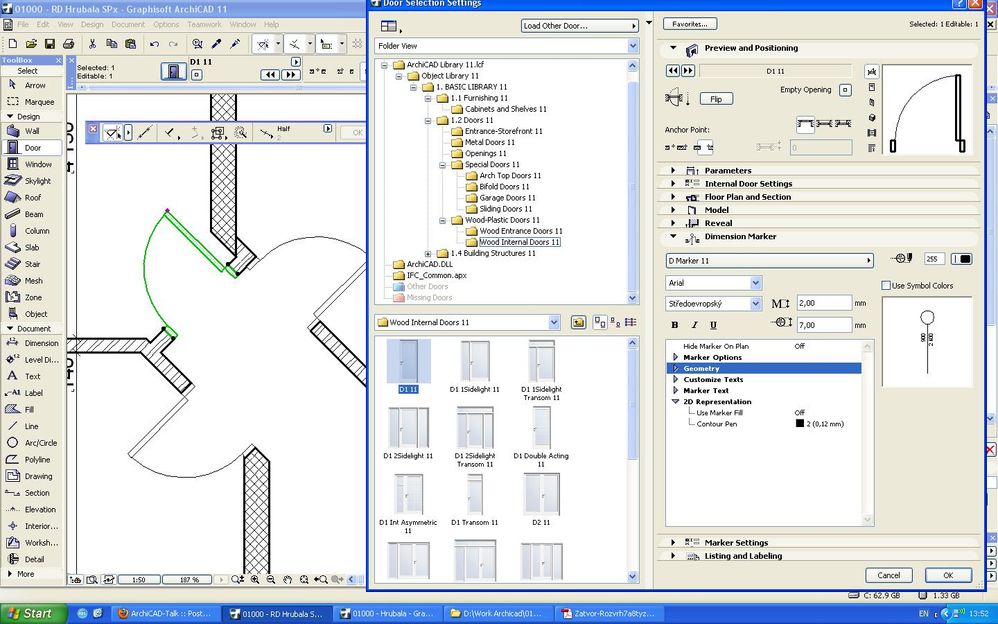Open the Help menu

tap(272, 24)
